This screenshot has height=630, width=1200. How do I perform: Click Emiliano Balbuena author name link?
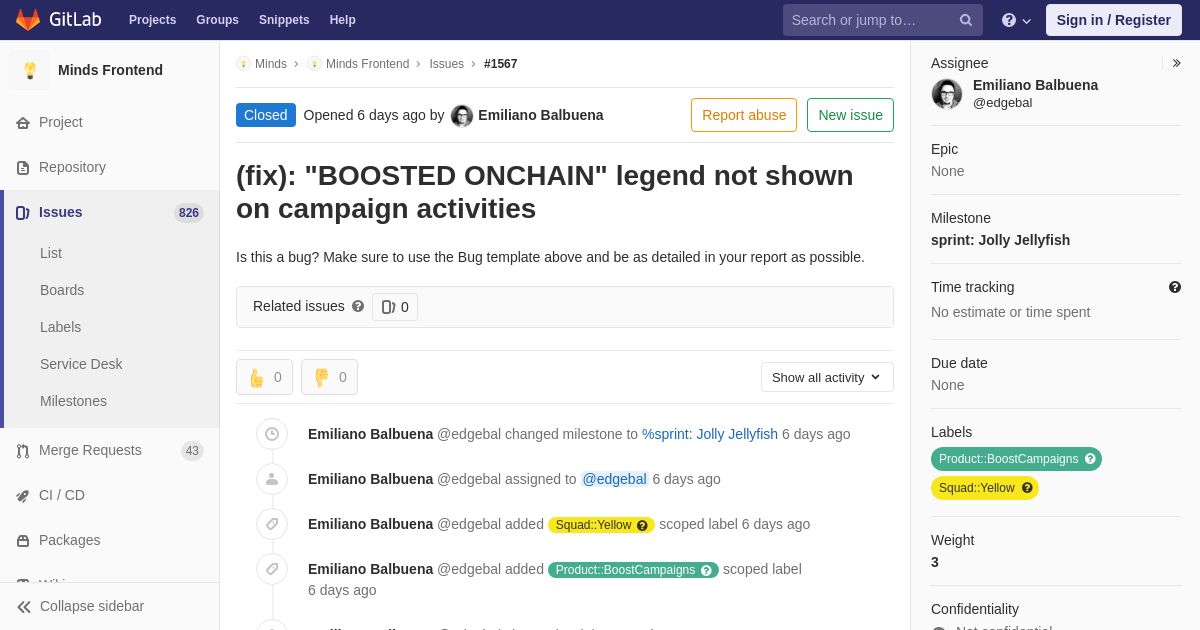541,115
